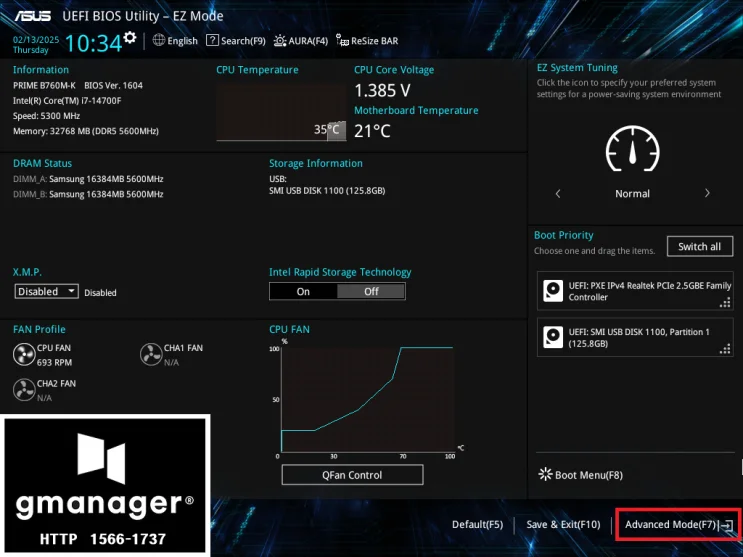Screen dimensions: 743x557
Task: Click the 693 RPM CPU fan reading
Action: [54, 362]
